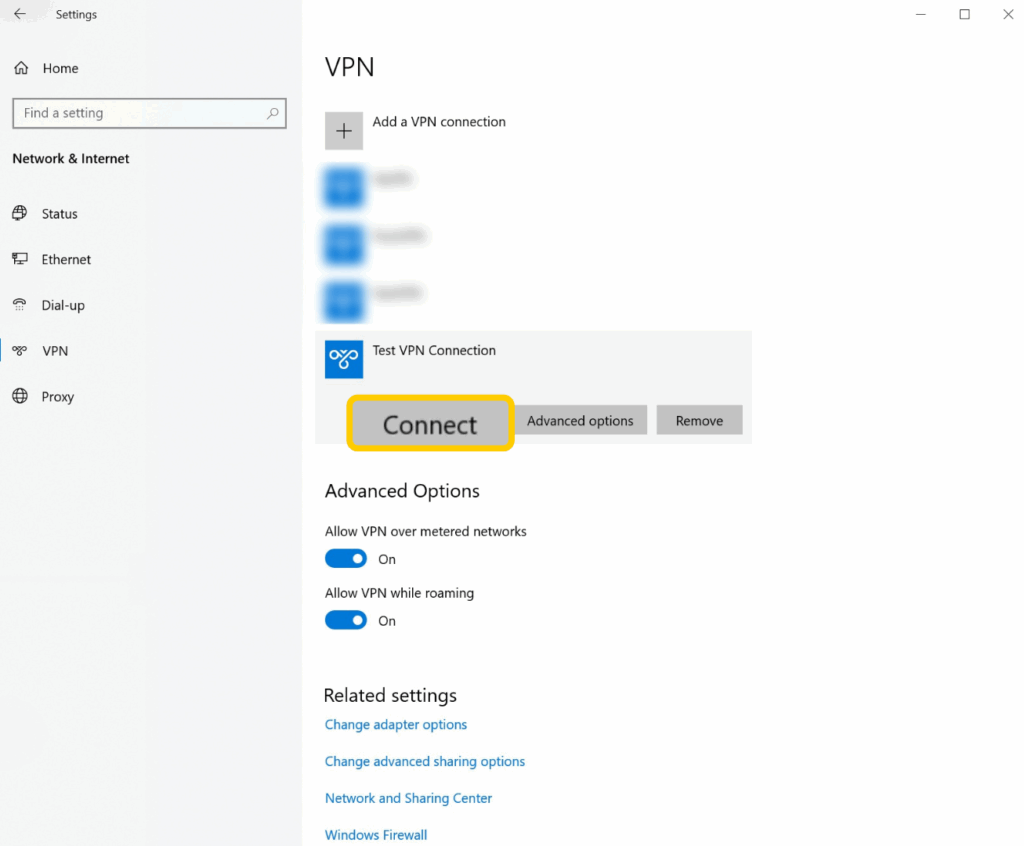1024x846 pixels.
Task: Open Advanced options for Test VPN
Action: click(x=580, y=421)
